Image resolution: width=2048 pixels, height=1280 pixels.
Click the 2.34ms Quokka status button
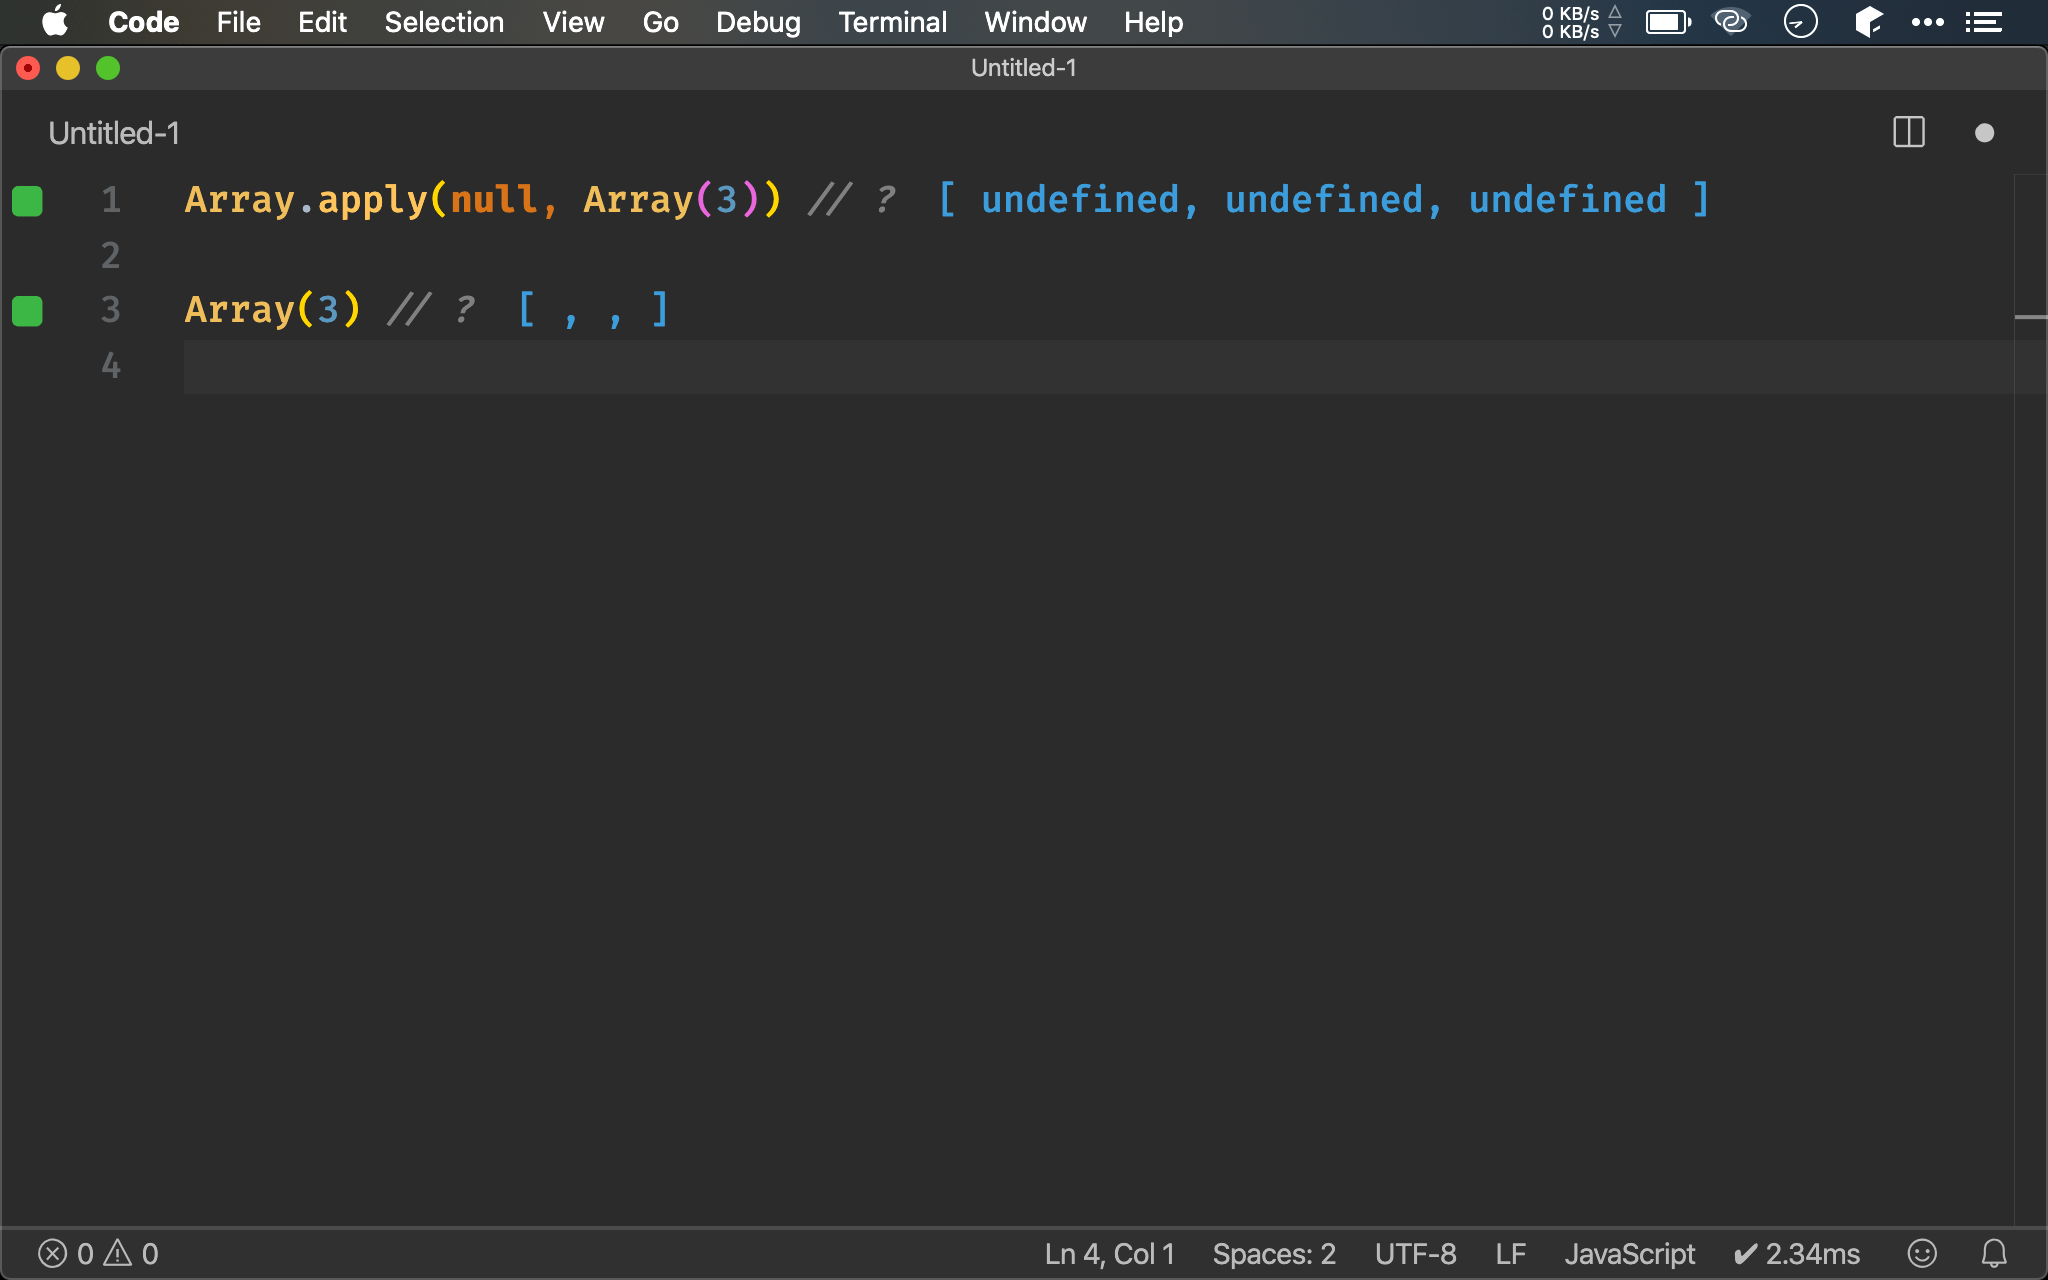(1797, 1253)
